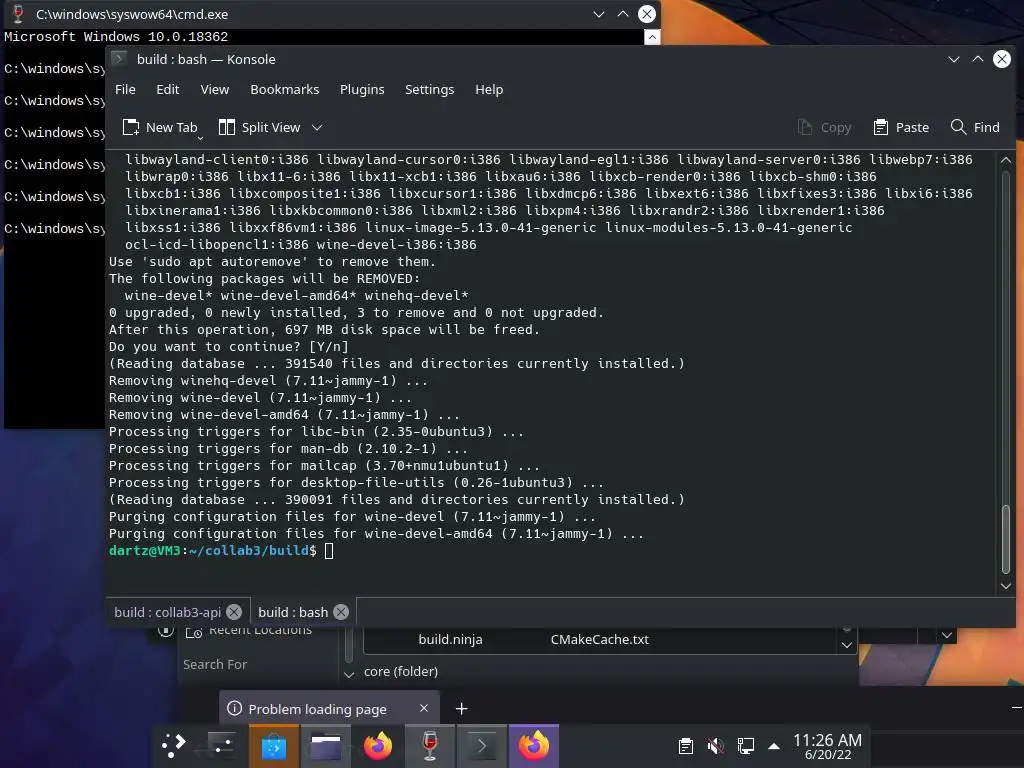
Task: Click the Konsole scrollbar up arrow
Action: click(x=1006, y=160)
